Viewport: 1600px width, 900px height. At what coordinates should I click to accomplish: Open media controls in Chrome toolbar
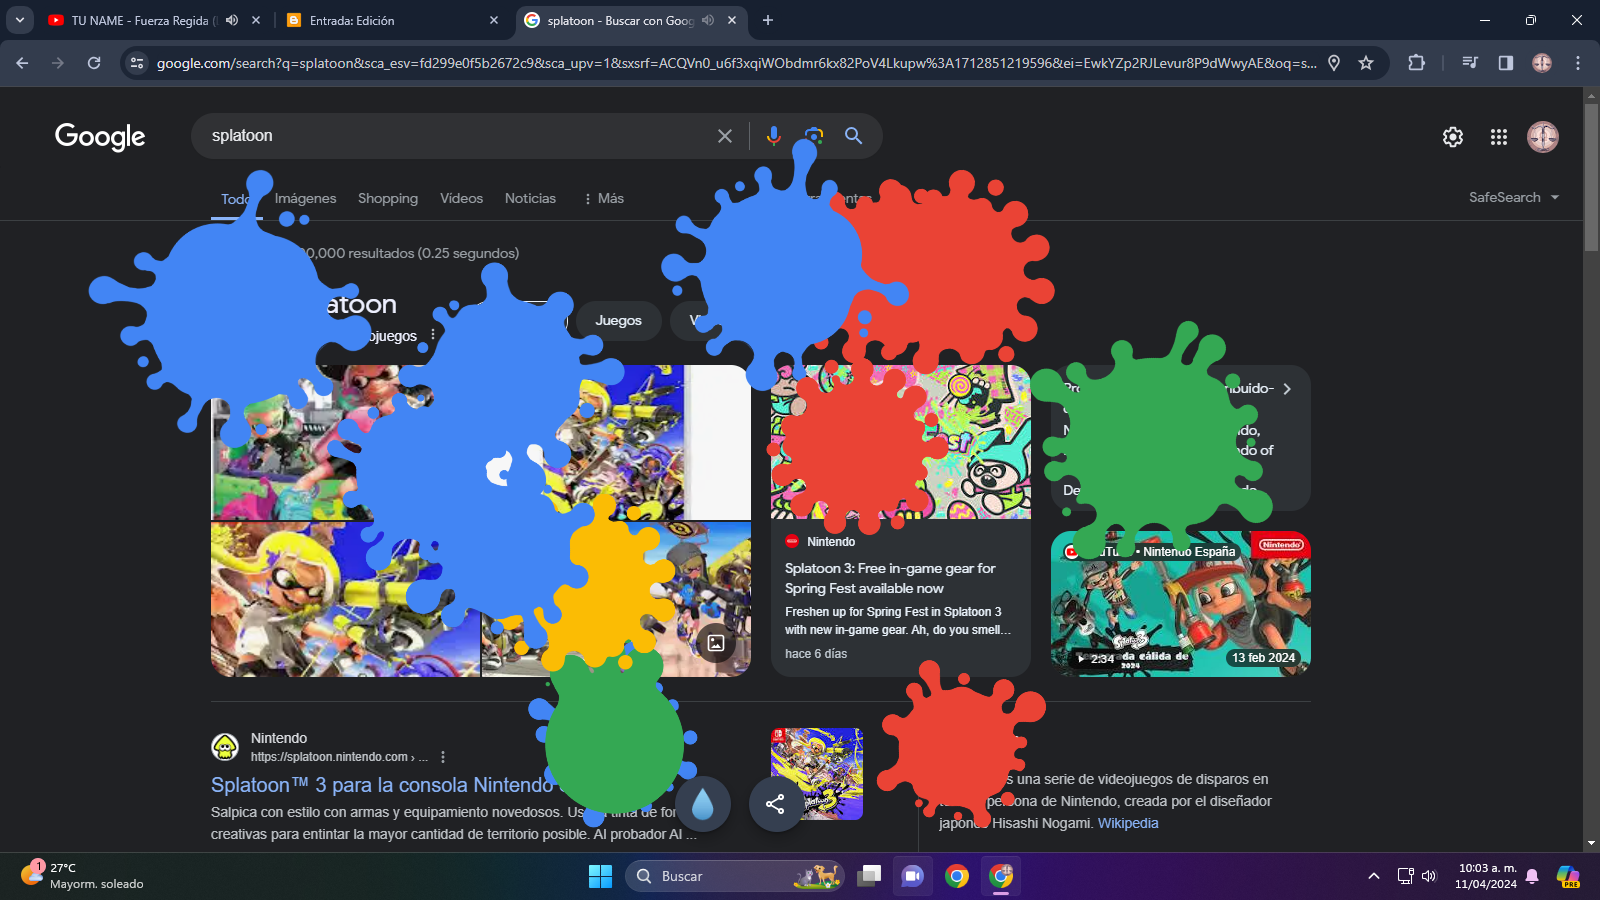[x=1470, y=63]
